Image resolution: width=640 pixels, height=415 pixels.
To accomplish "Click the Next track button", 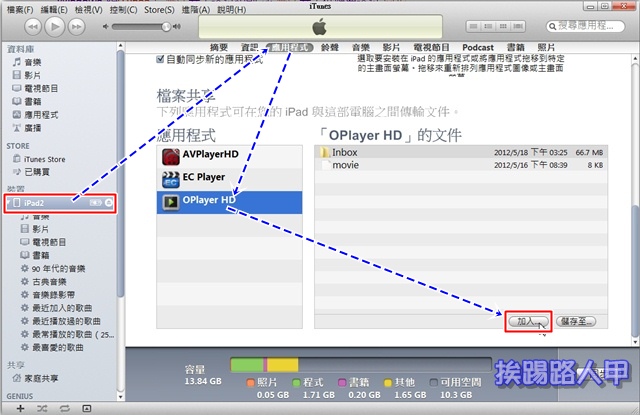I will point(76,27).
